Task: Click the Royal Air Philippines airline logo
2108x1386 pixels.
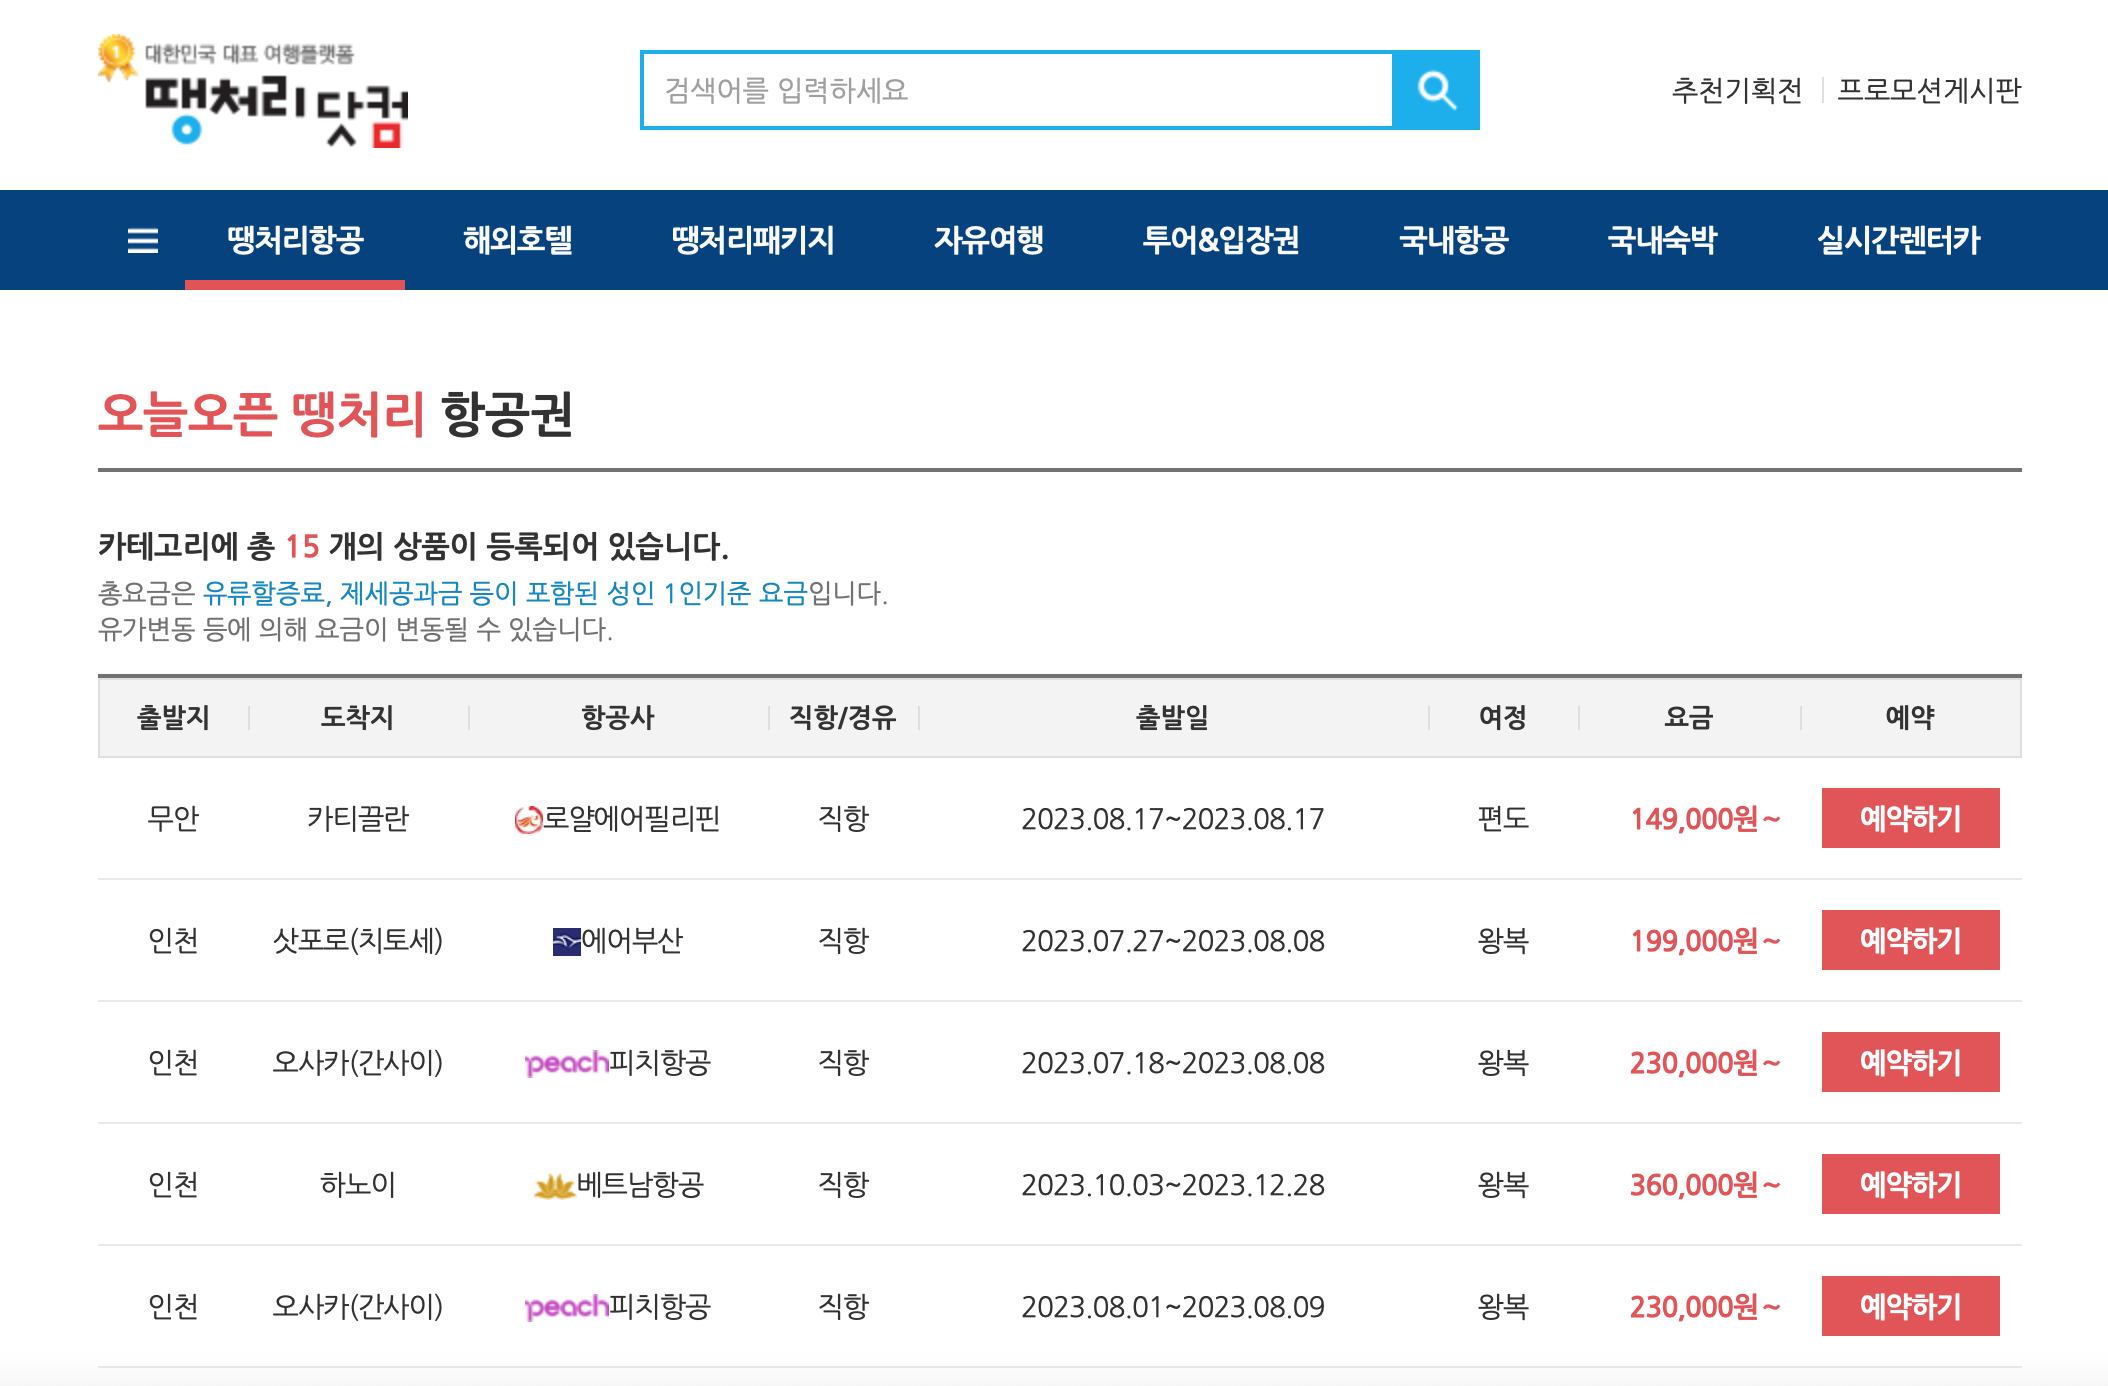Action: tap(527, 820)
